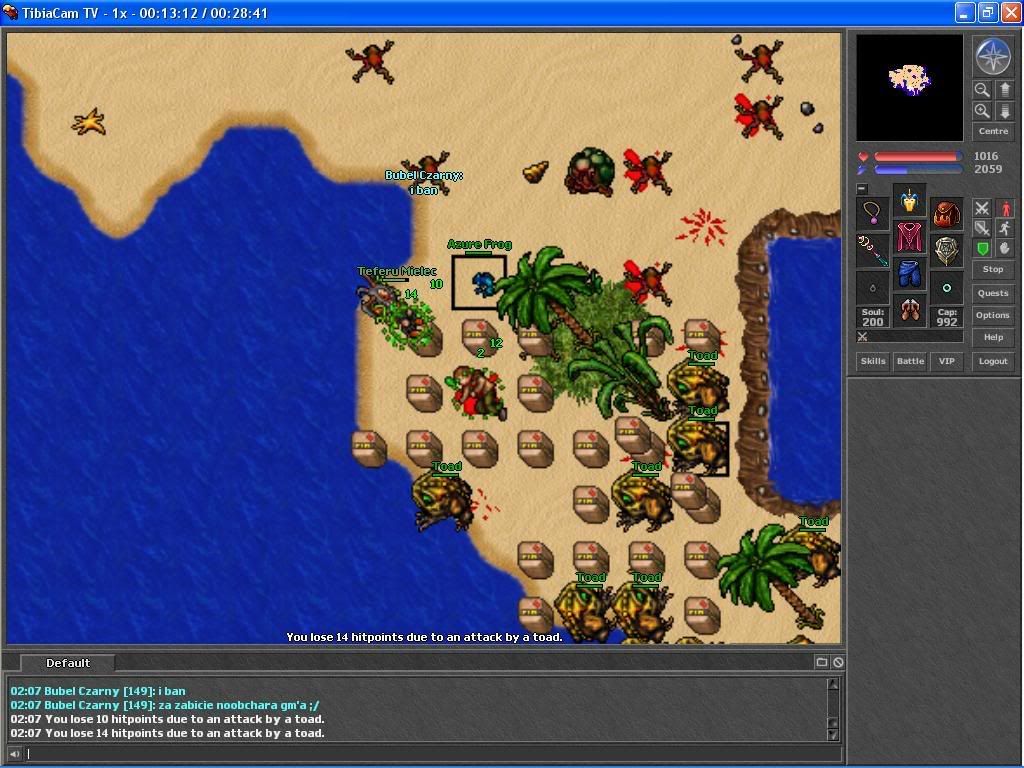Image resolution: width=1024 pixels, height=768 pixels.
Task: Open the red backpack slot
Action: pyautogui.click(x=947, y=214)
